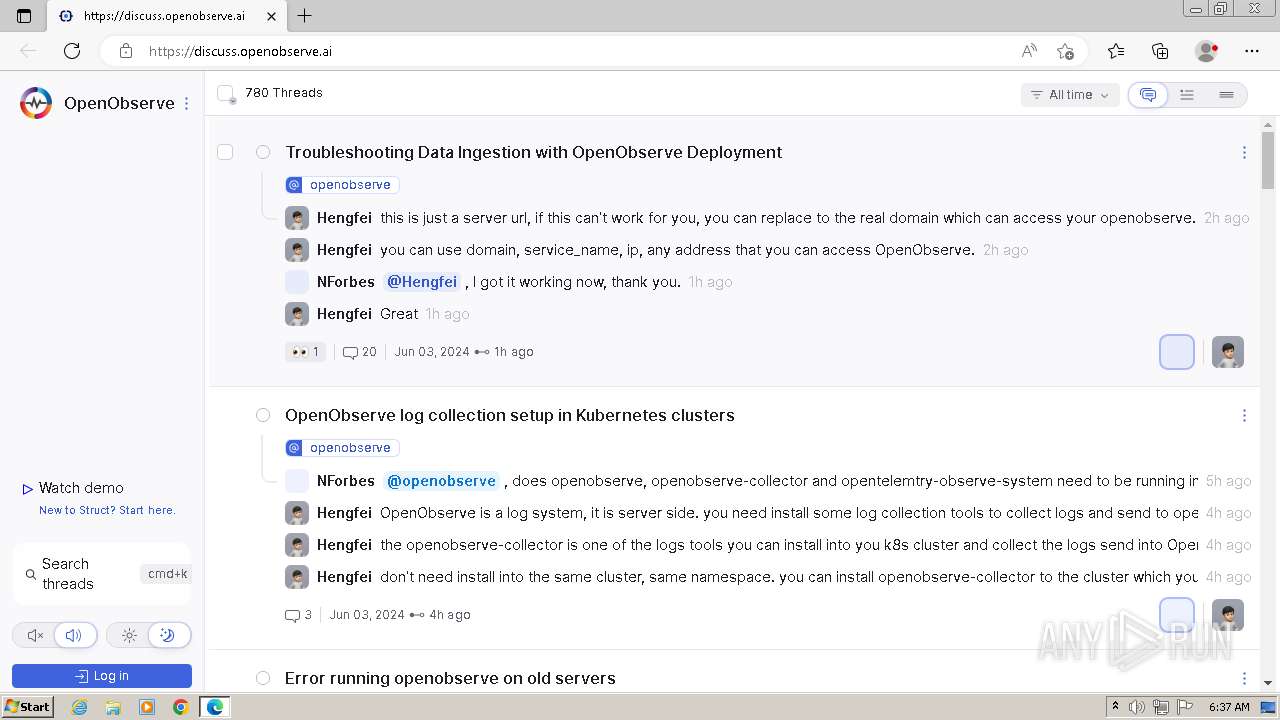Click Hengfei participant avatar on the Kubernetes thread footer
Viewport: 1280px width, 720px height.
tap(1228, 615)
